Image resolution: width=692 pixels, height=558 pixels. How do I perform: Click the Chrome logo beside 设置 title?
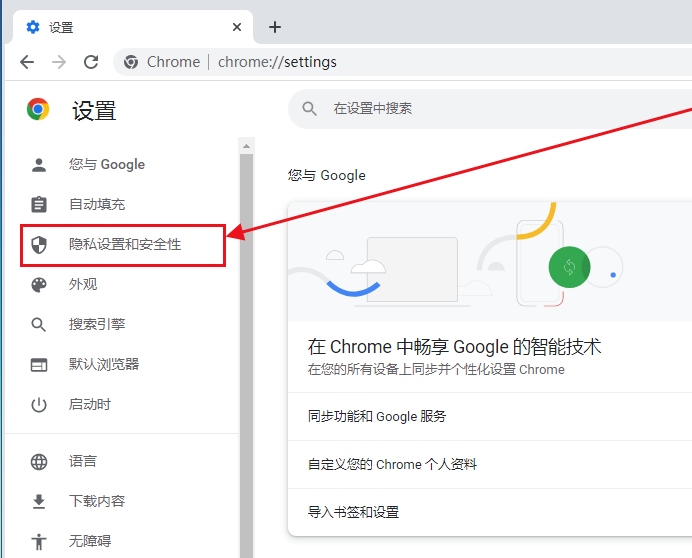click(38, 109)
